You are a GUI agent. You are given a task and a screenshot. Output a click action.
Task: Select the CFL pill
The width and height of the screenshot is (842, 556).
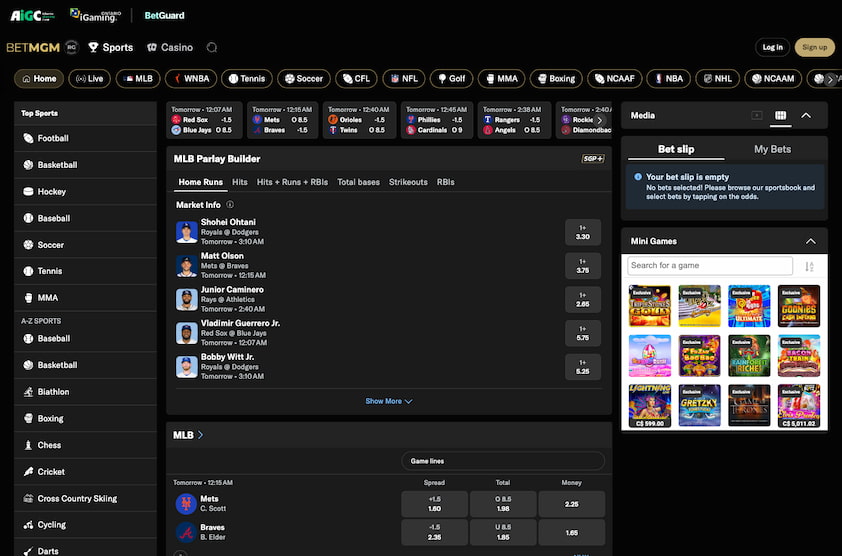pos(356,78)
